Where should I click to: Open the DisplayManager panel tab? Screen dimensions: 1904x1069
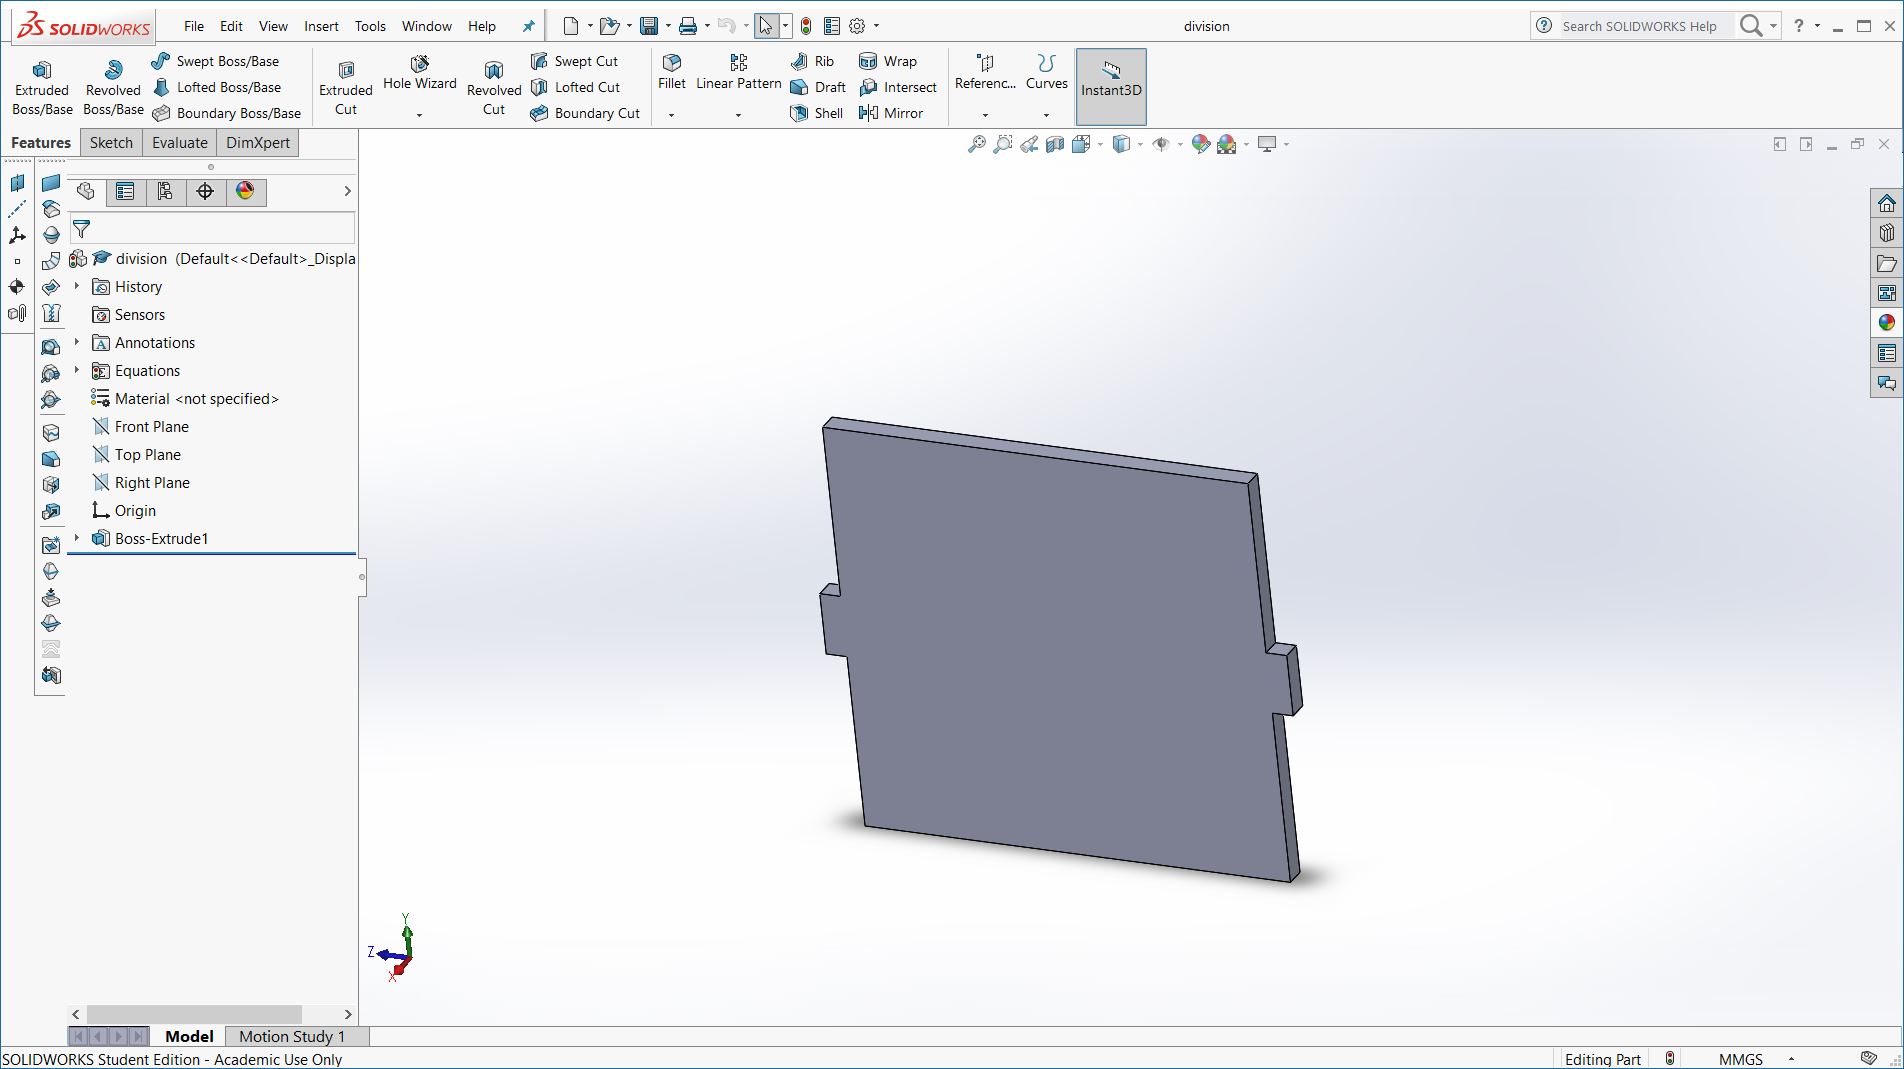pyautogui.click(x=245, y=191)
